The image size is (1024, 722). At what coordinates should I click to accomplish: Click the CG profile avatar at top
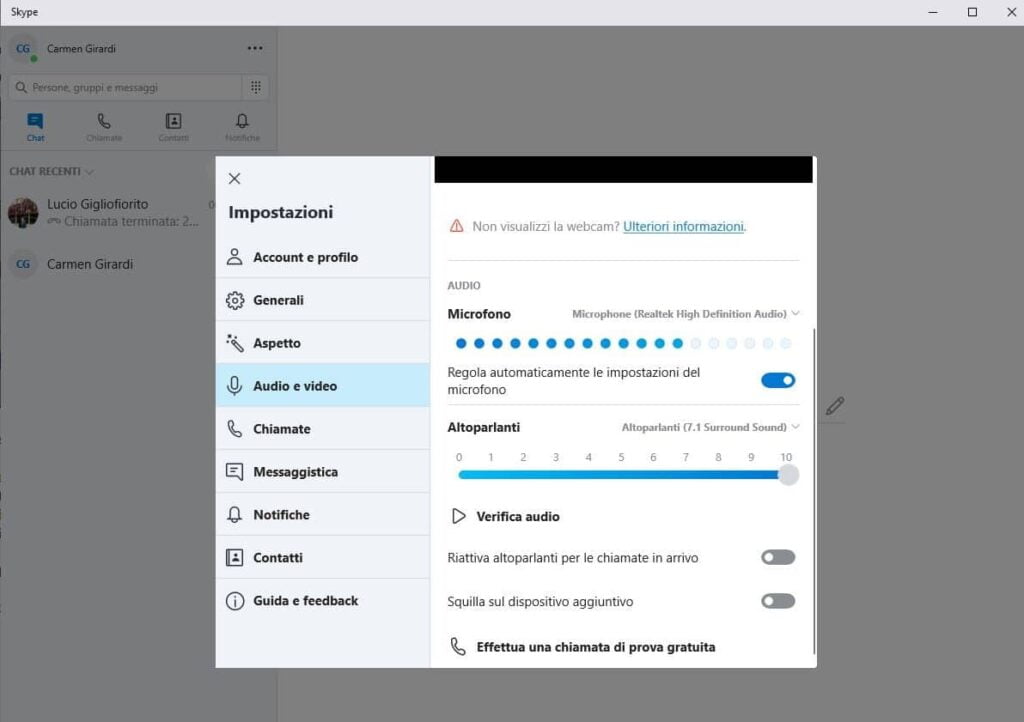pyautogui.click(x=23, y=49)
